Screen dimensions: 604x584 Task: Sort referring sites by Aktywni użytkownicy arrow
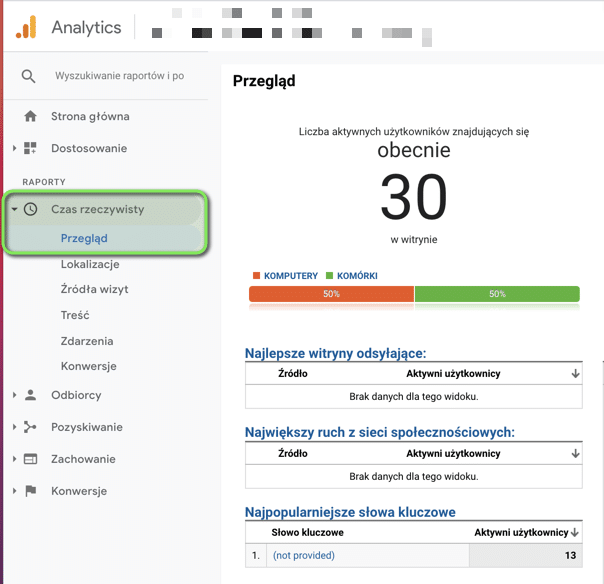click(x=575, y=374)
